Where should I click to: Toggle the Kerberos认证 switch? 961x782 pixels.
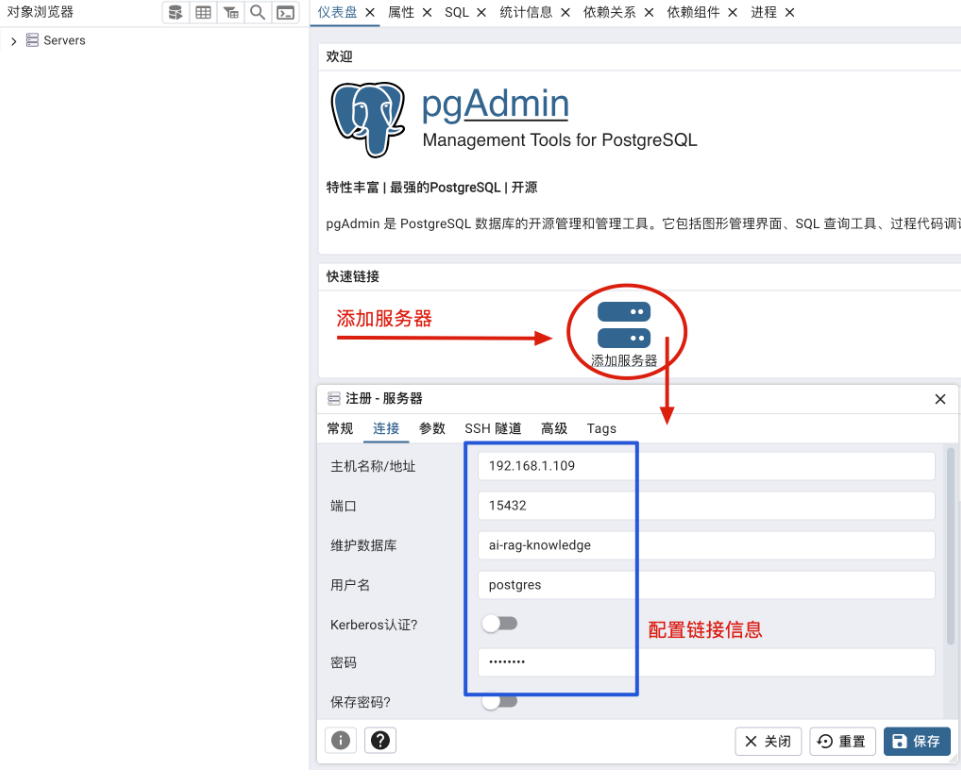499,623
